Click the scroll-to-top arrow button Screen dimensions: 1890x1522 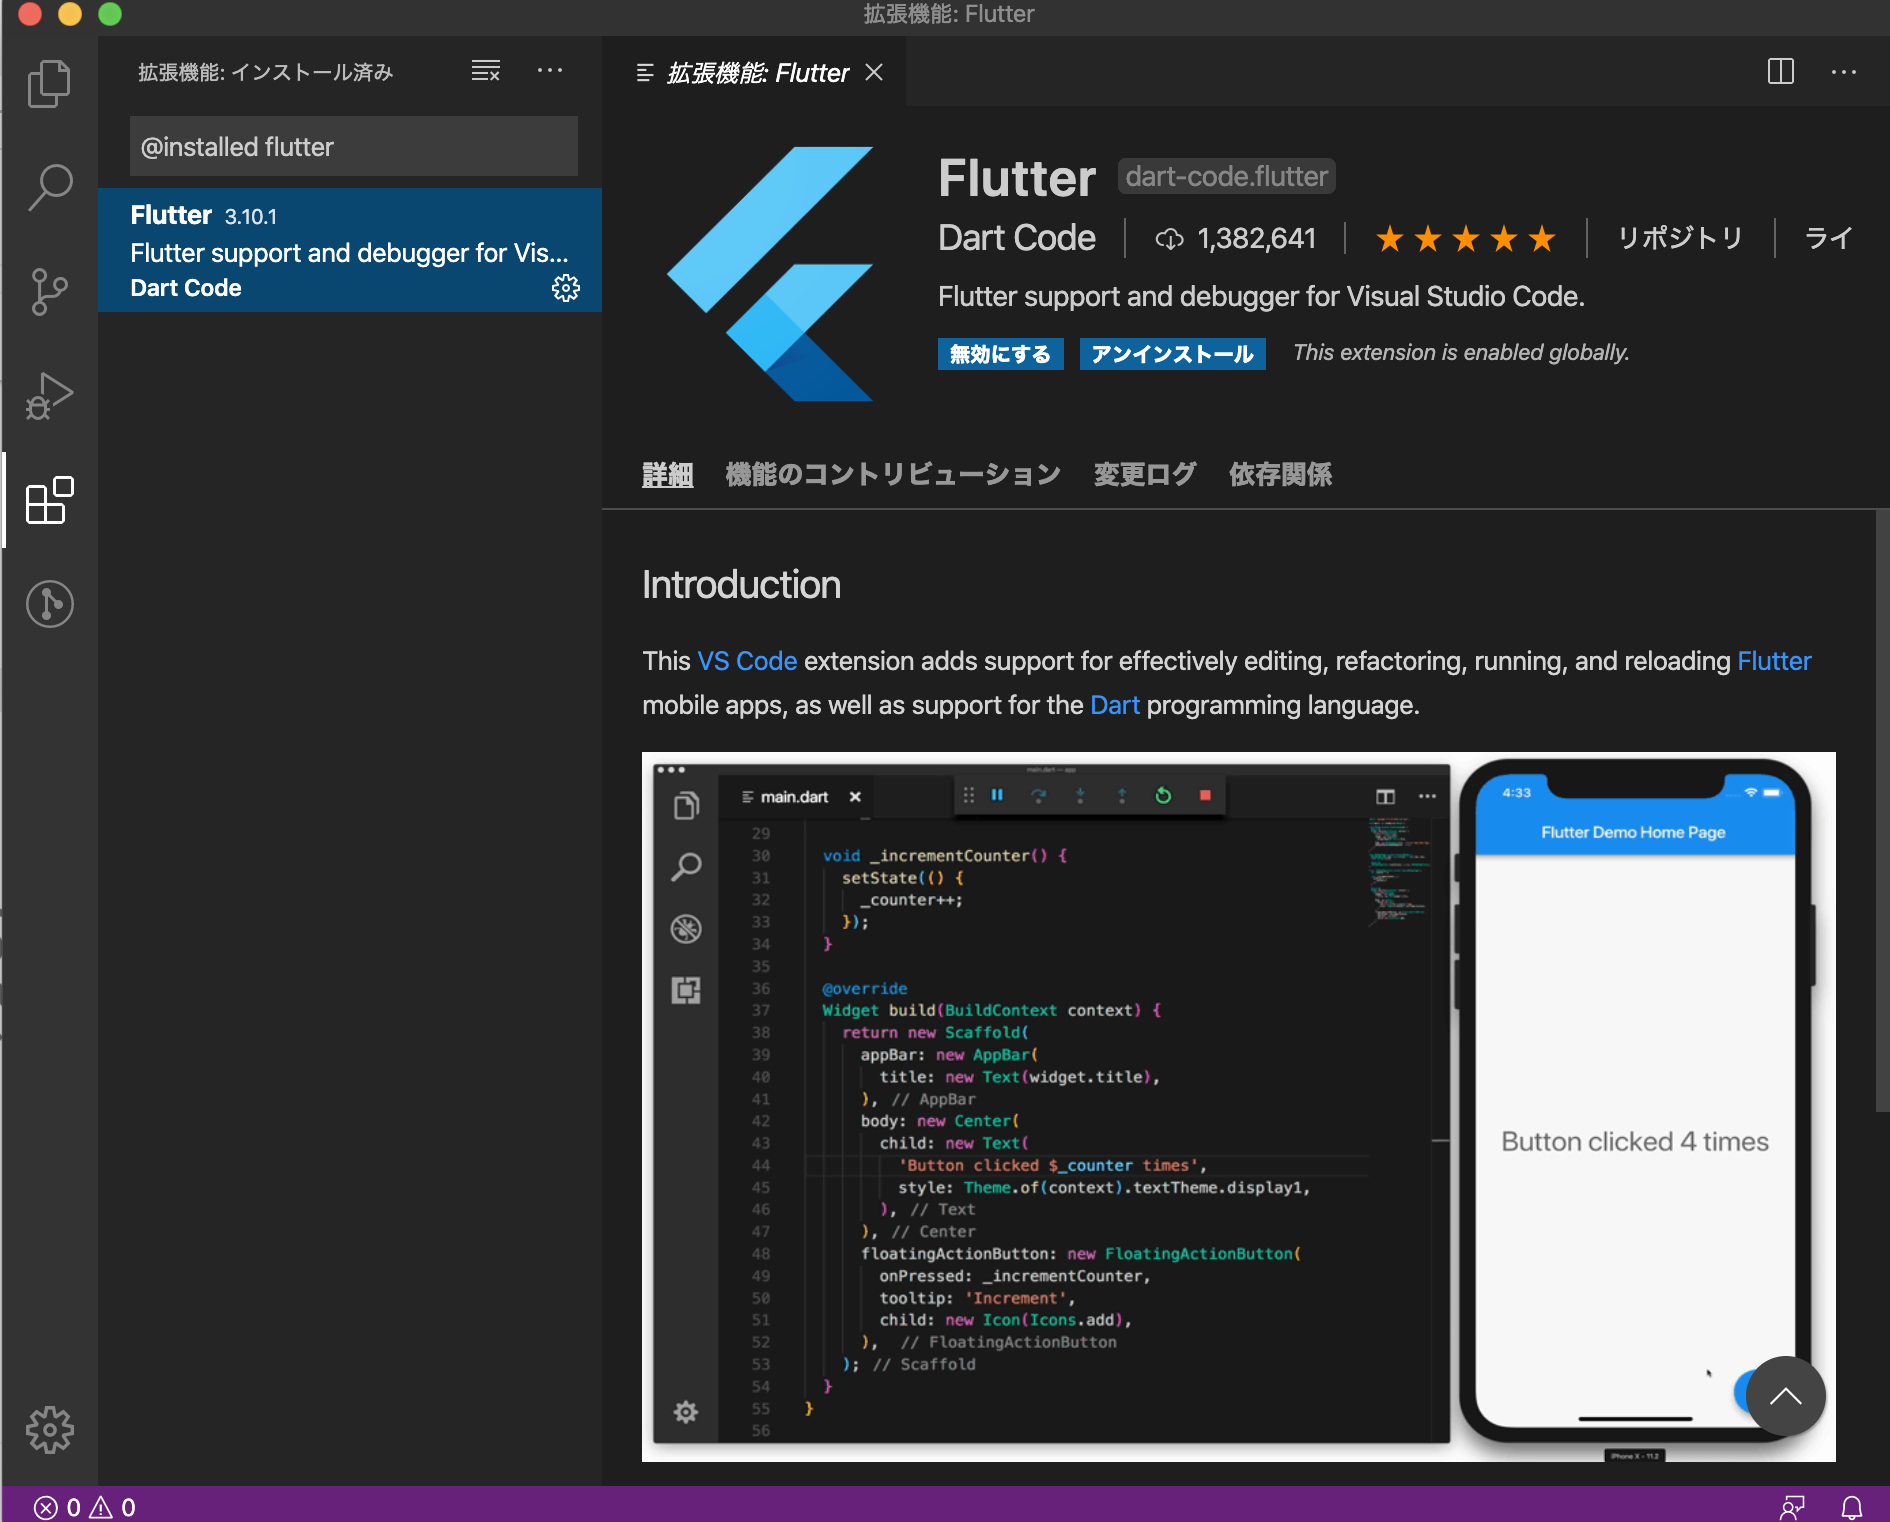pos(1785,1396)
